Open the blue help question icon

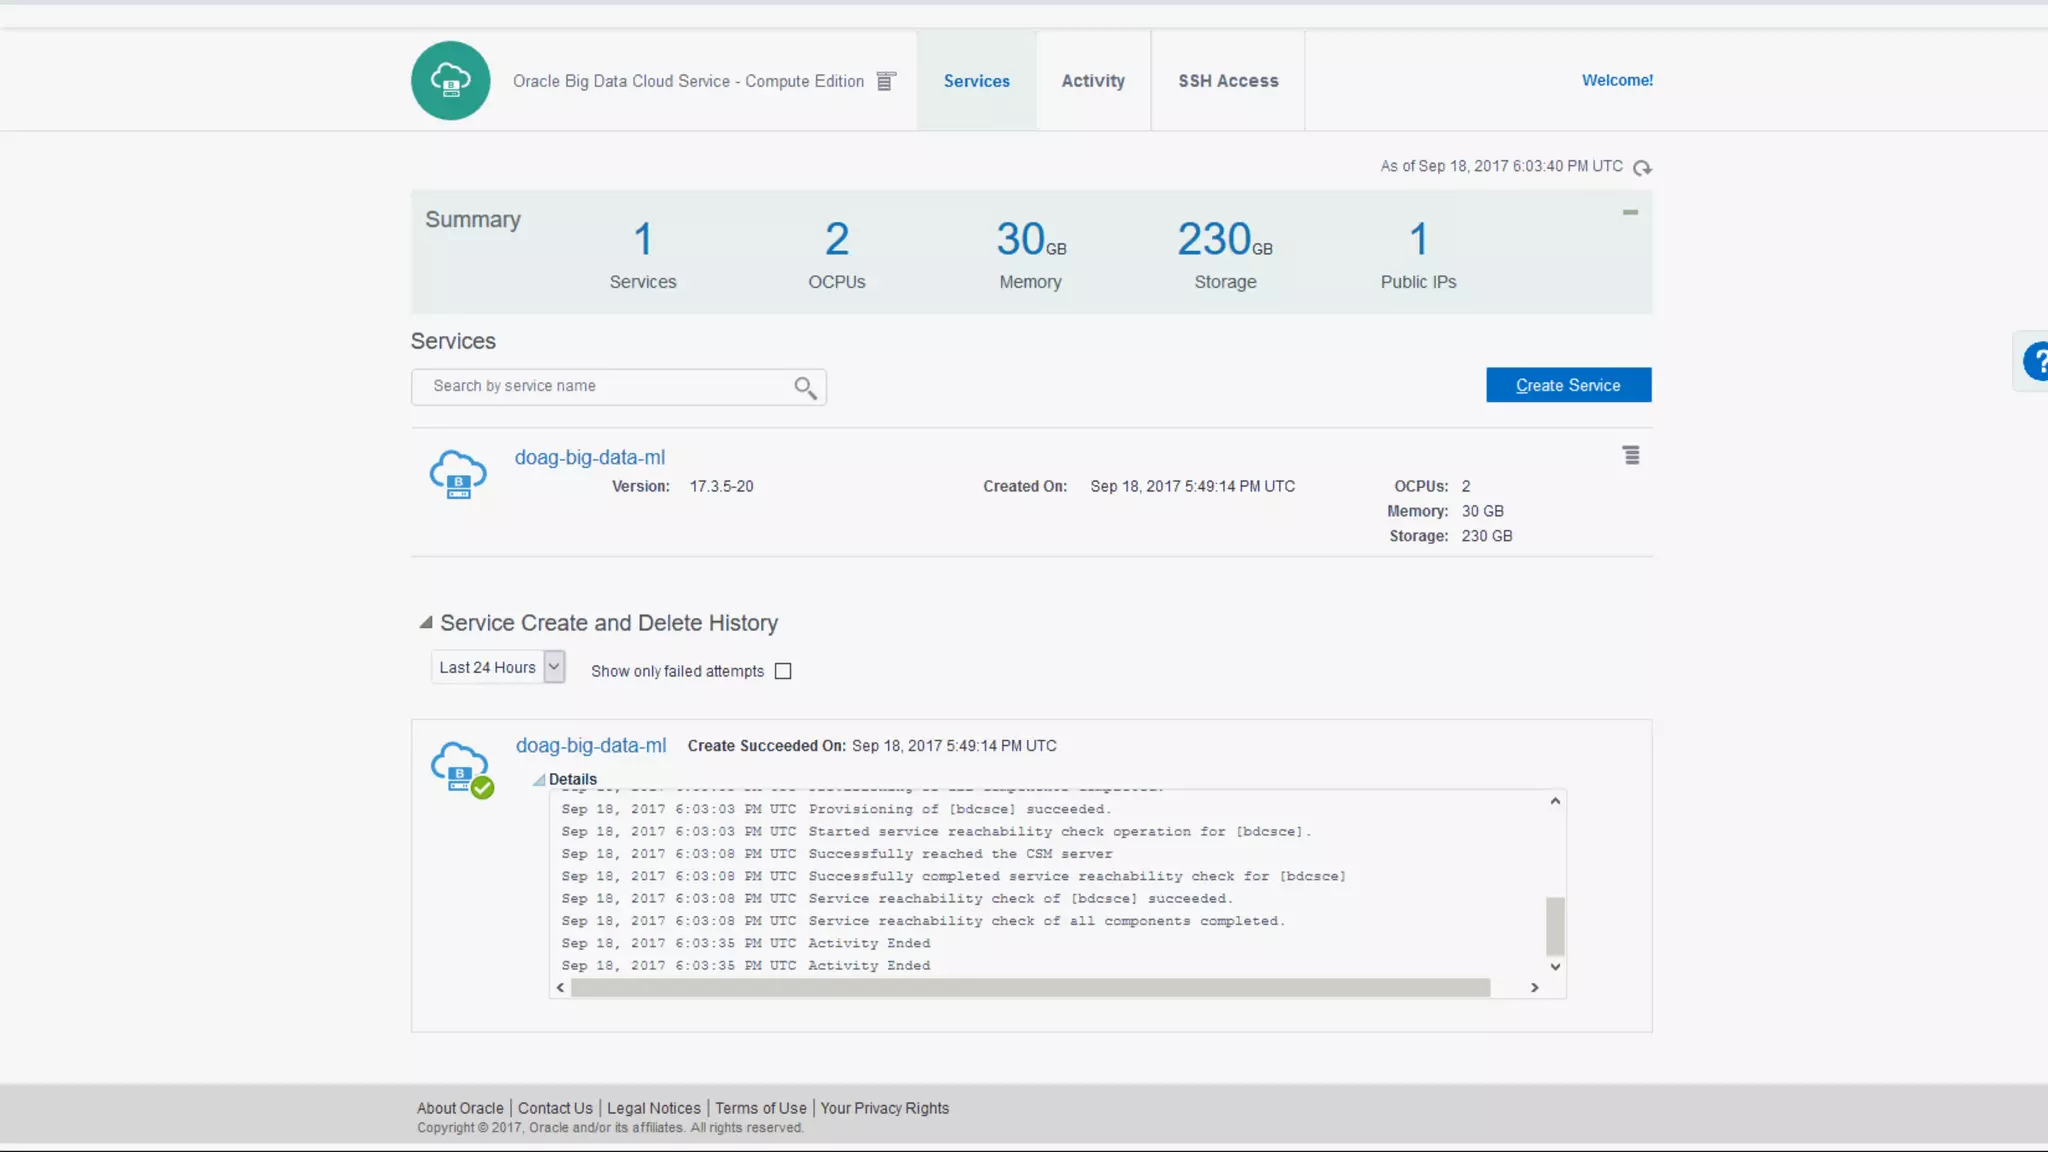2036,361
